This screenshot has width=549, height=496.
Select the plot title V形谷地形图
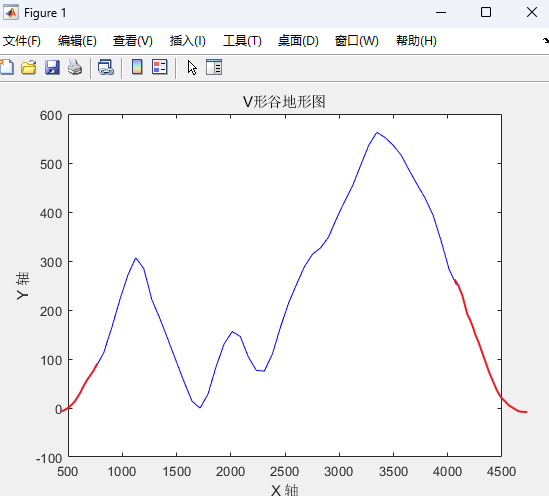284,102
